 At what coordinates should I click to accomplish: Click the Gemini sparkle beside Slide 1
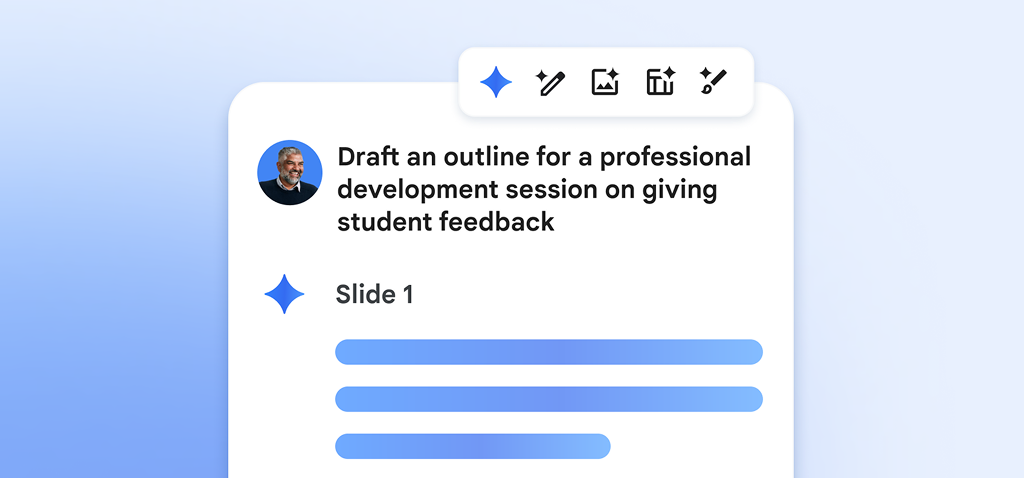click(x=284, y=294)
